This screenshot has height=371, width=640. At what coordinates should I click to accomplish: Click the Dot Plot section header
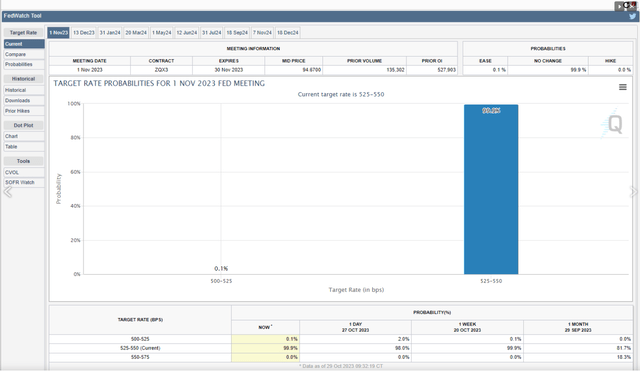tap(24, 125)
